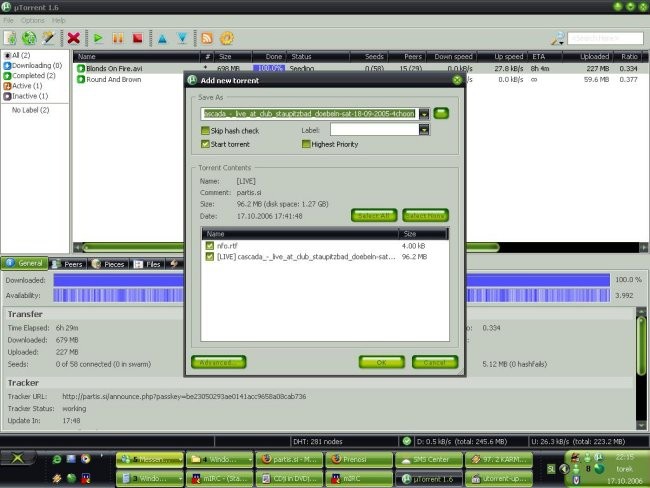Close the Add new torrent dialog

[x=457, y=80]
